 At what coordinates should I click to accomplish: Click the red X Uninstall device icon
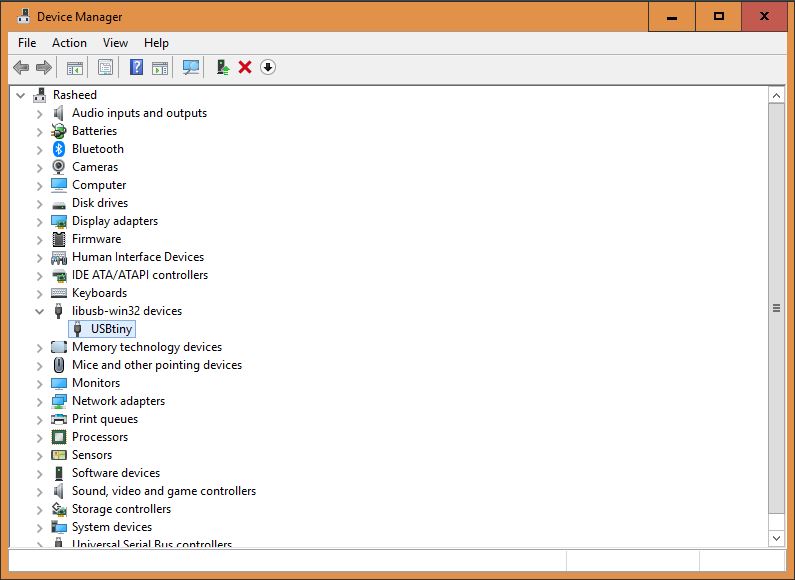click(x=245, y=67)
